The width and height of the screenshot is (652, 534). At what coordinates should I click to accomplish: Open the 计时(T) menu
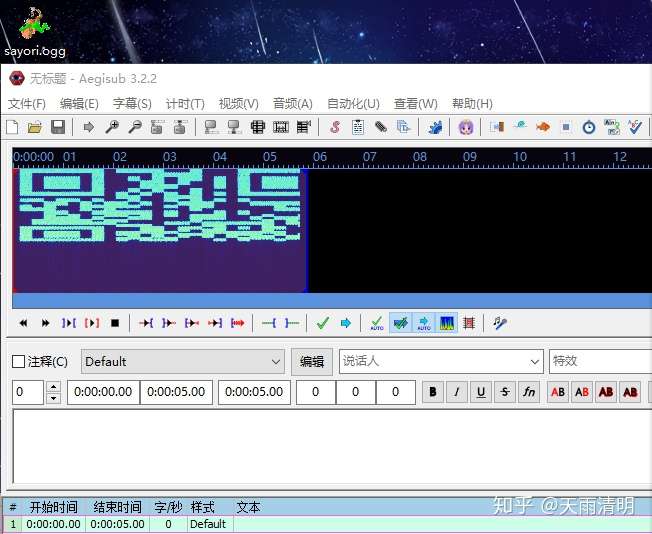tap(185, 104)
